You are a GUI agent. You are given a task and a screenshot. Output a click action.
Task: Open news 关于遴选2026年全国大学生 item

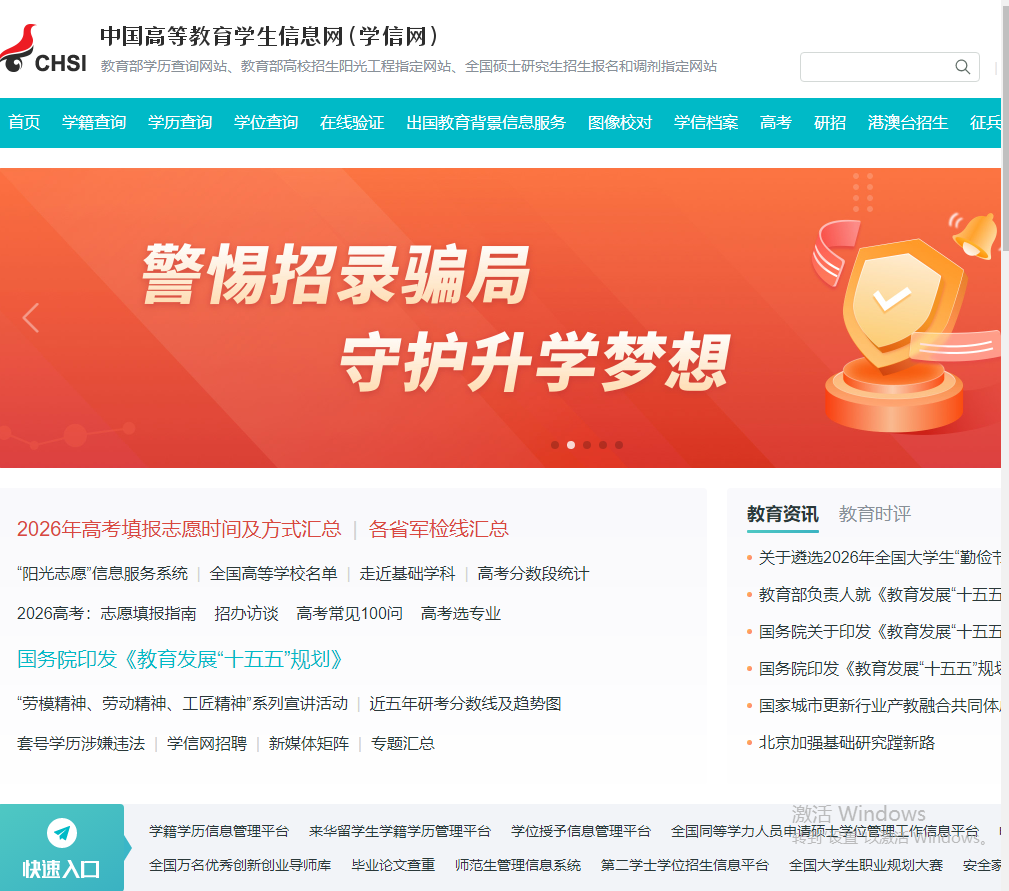[x=879, y=557]
